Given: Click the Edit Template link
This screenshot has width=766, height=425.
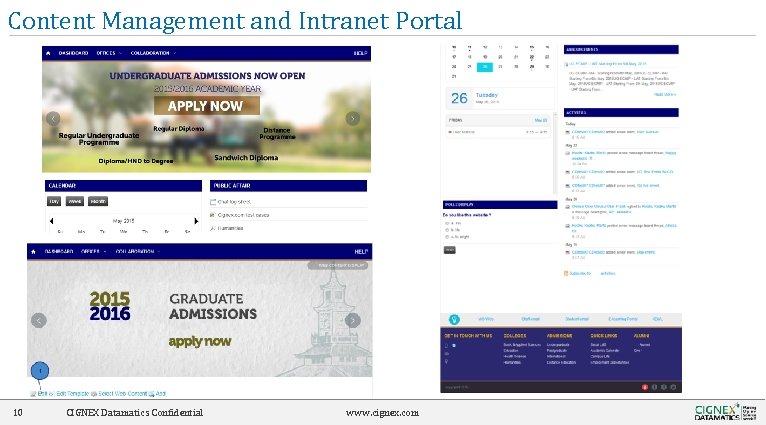Looking at the screenshot, I should coord(72,393).
